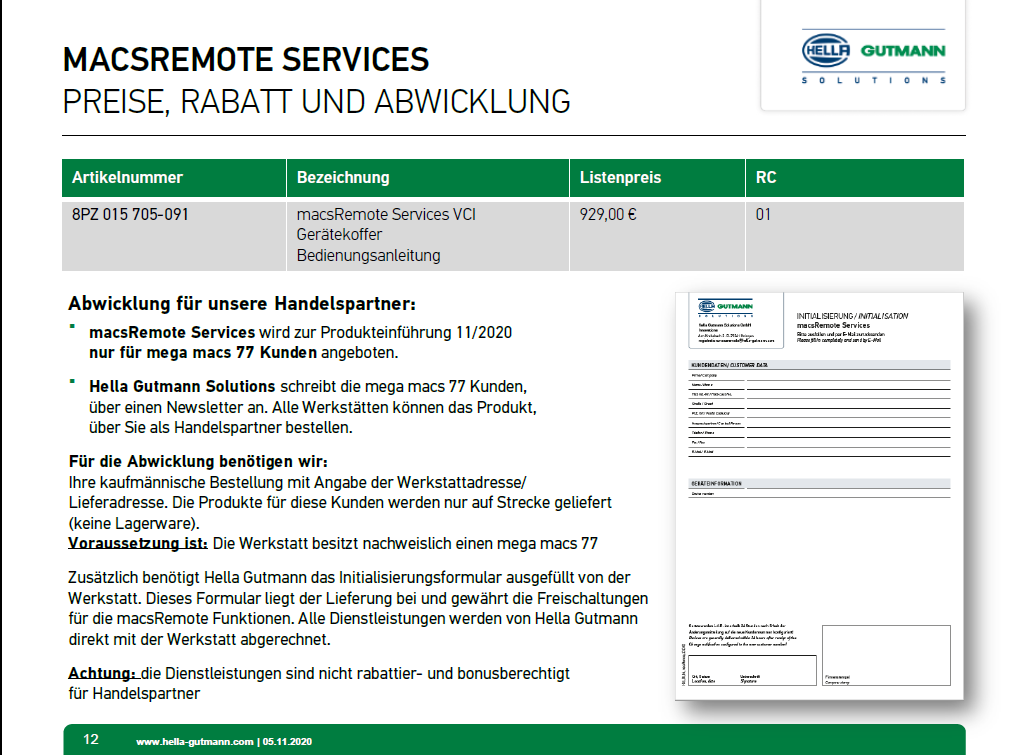The height and width of the screenshot is (755, 1026).
Task: Click the 'Abwicklung für unsere Handelspartner:' heading
Action: click(242, 304)
